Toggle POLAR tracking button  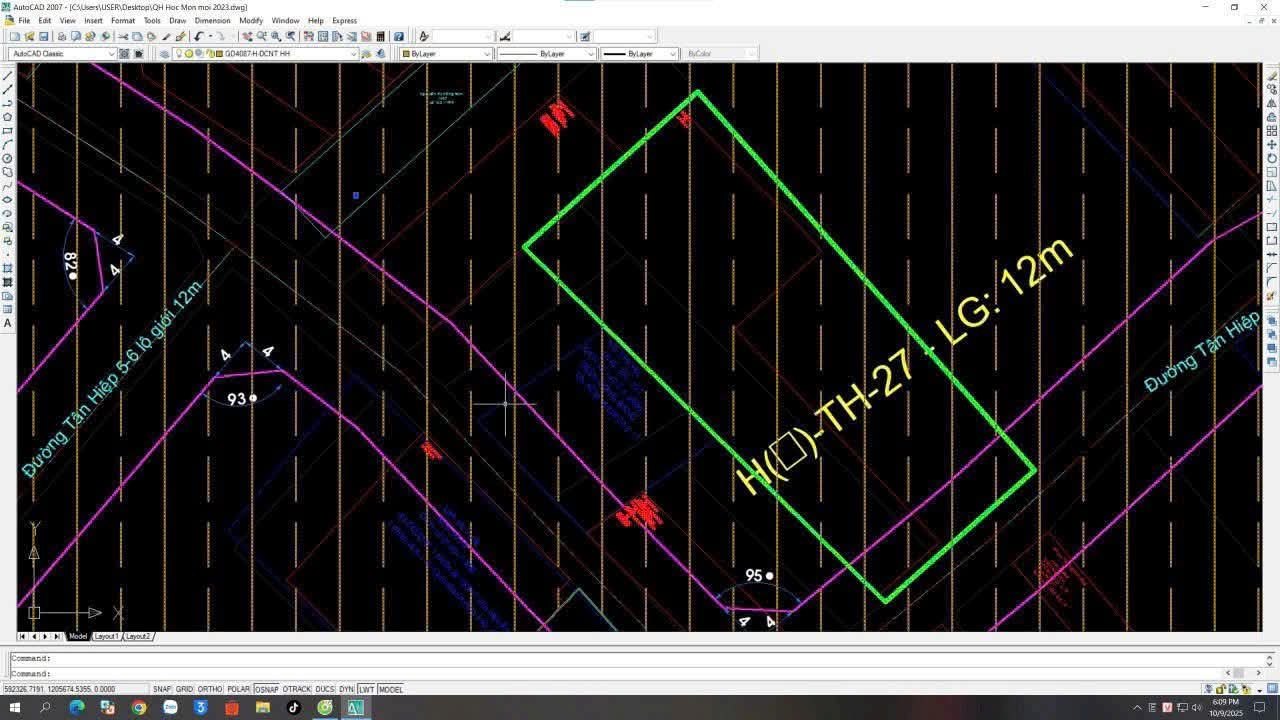239,689
